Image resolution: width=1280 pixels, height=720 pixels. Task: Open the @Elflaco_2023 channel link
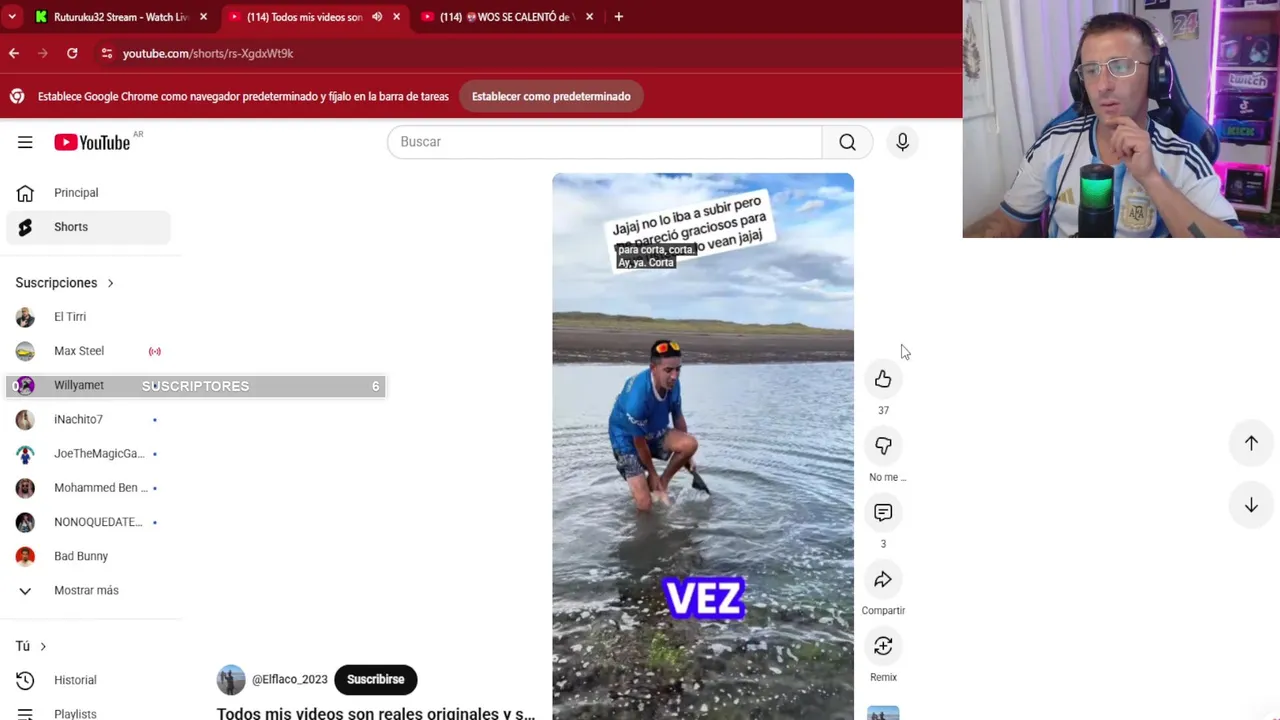pyautogui.click(x=290, y=680)
